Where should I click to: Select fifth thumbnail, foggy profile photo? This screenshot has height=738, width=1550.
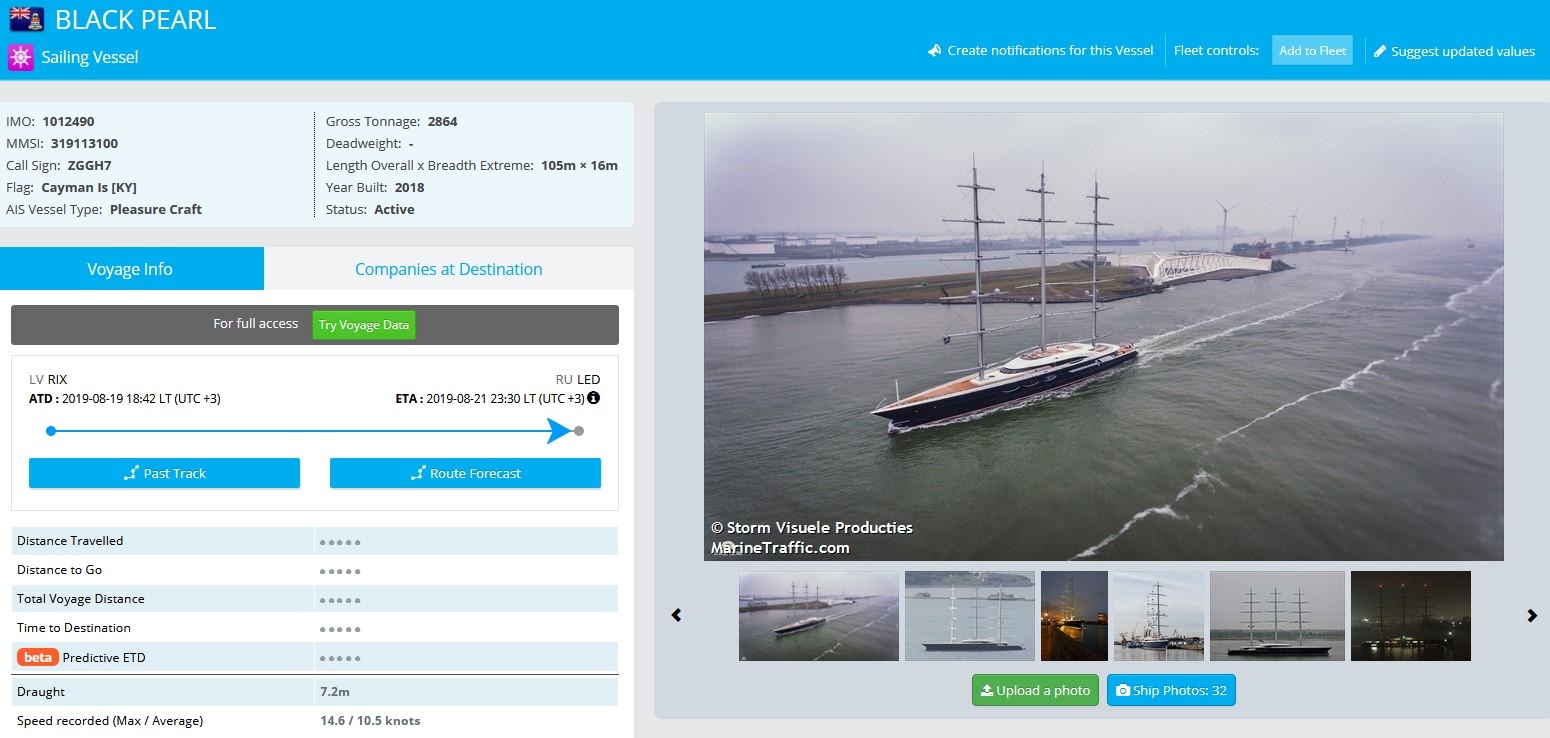point(1277,616)
